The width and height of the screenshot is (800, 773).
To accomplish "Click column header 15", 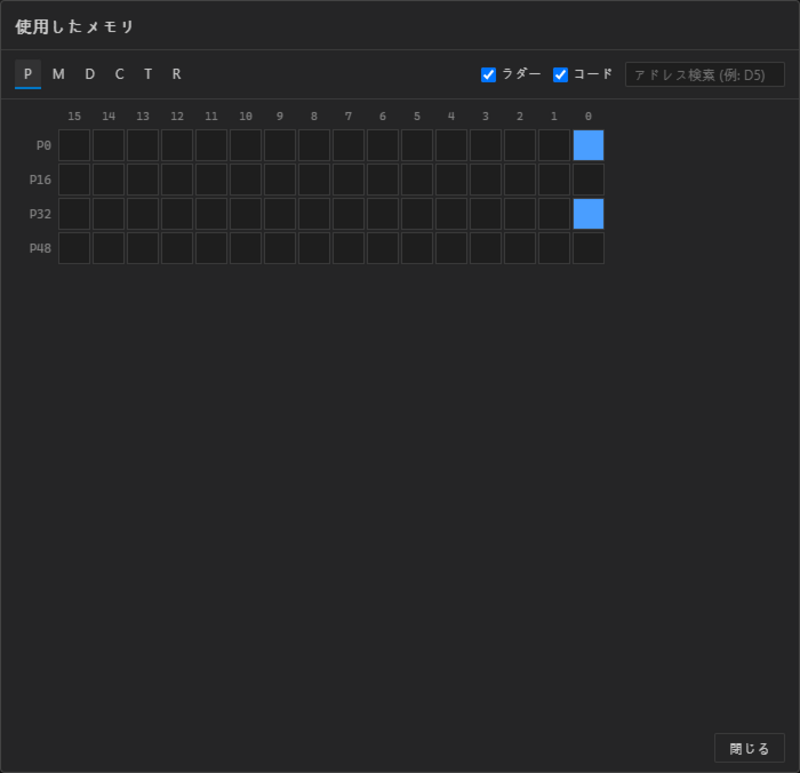I will click(x=74, y=116).
